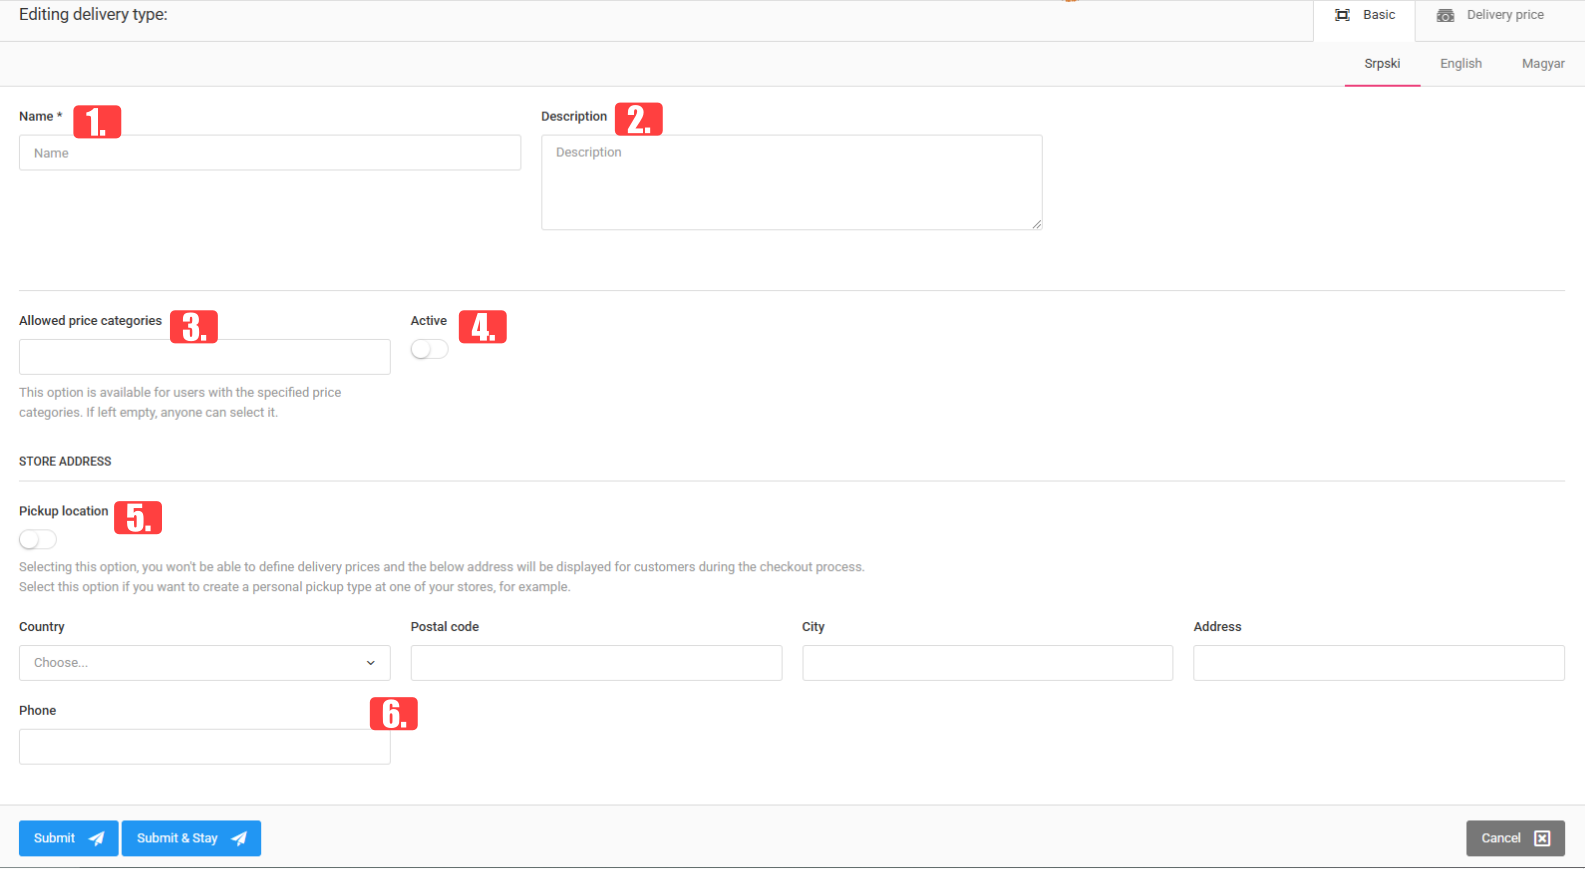Enable the Pickup location switch
Viewport: 1585px width, 869px height.
pyautogui.click(x=38, y=540)
